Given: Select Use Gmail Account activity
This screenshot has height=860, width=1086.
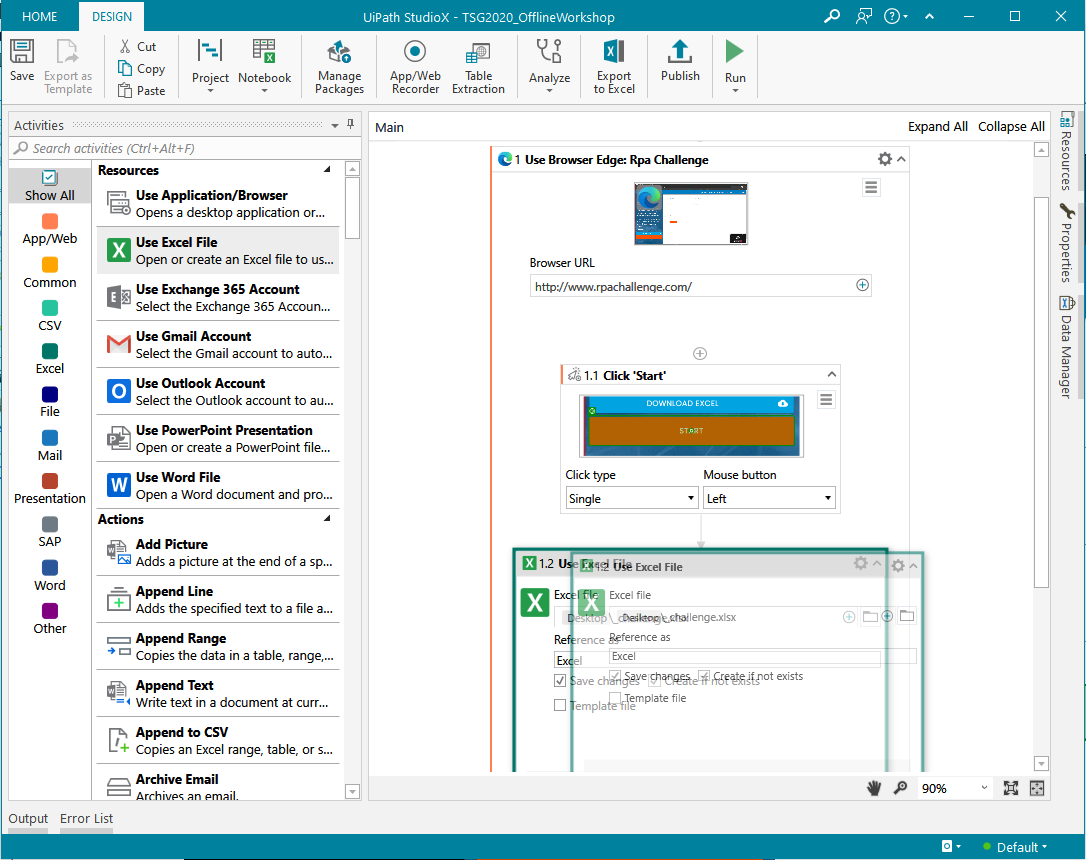Looking at the screenshot, I should [218, 345].
